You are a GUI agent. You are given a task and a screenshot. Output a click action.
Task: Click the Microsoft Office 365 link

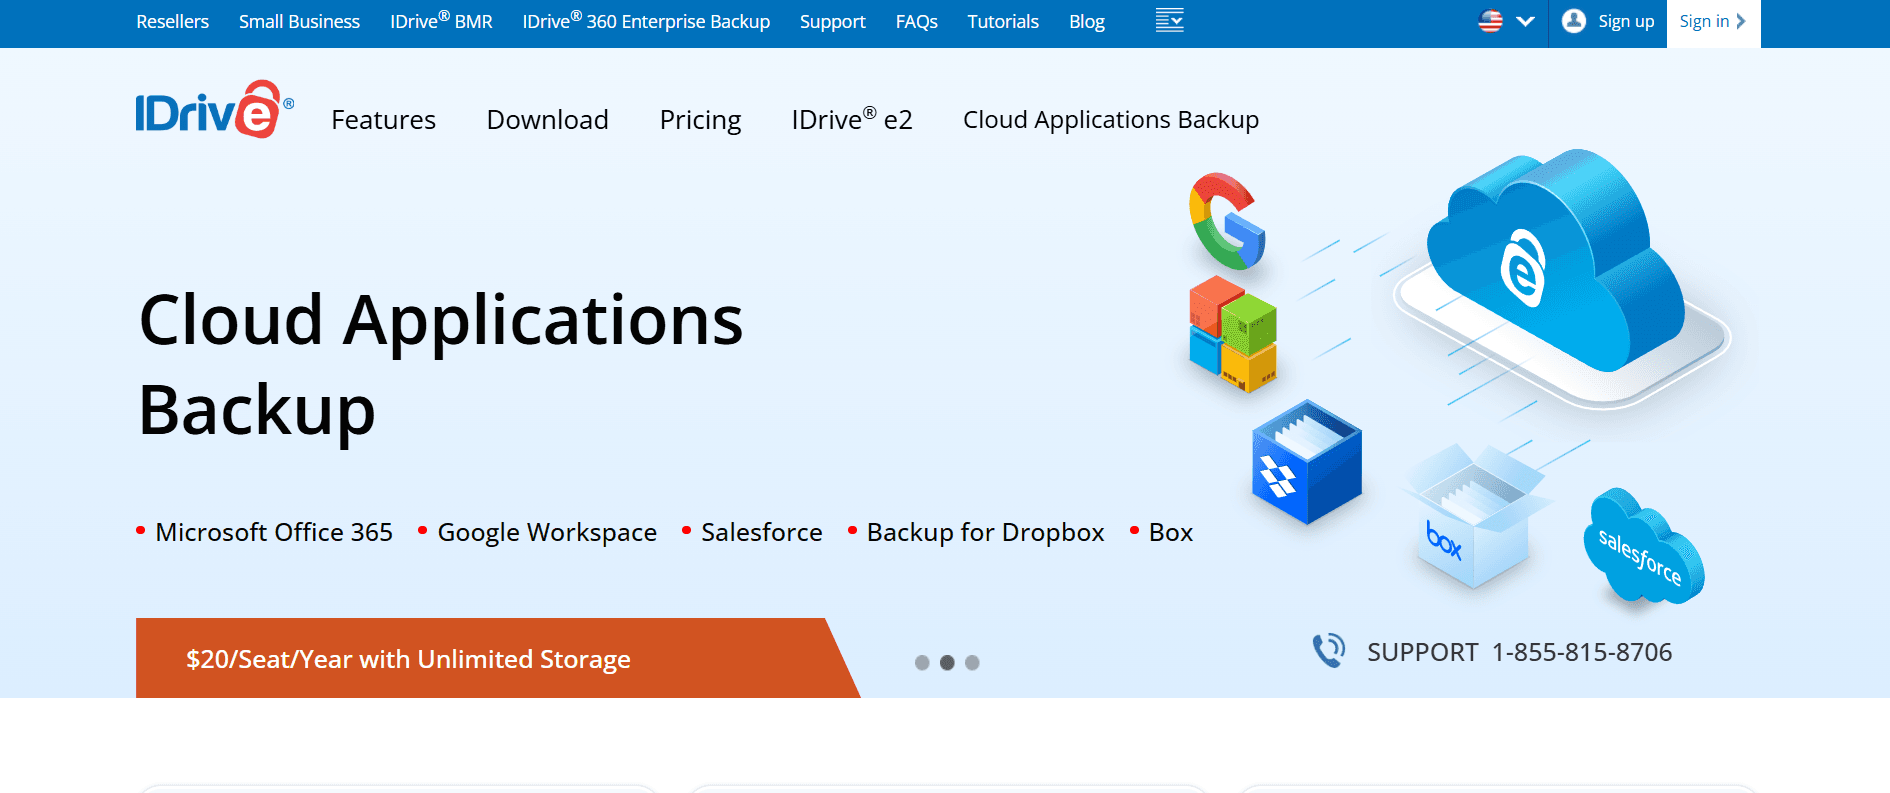[273, 532]
